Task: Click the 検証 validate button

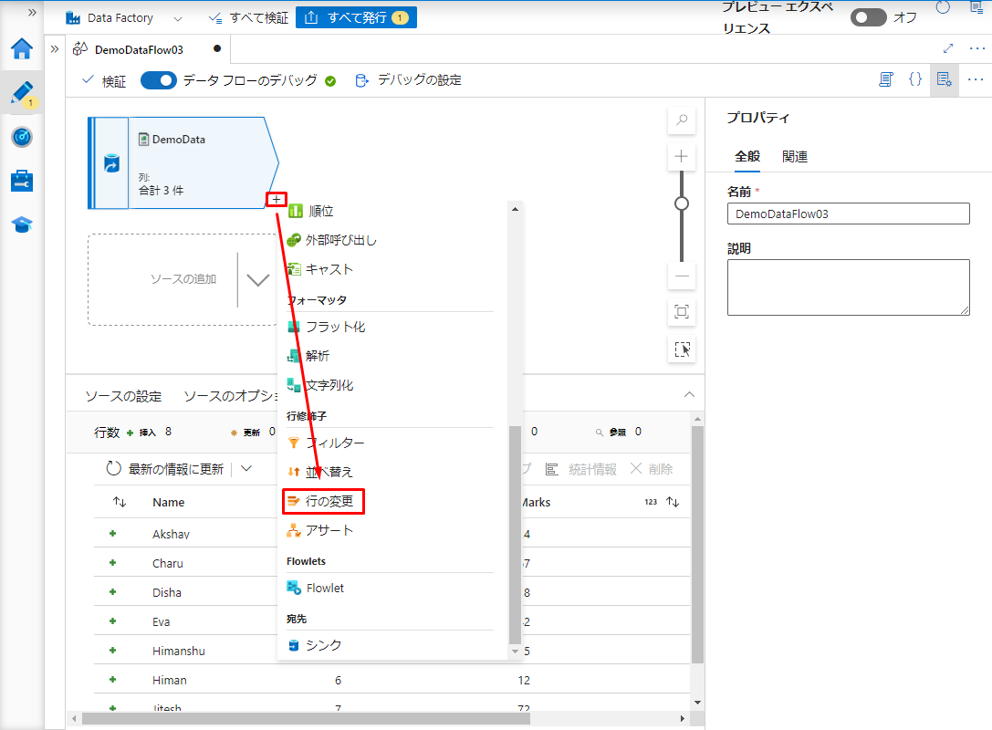Action: click(x=104, y=81)
